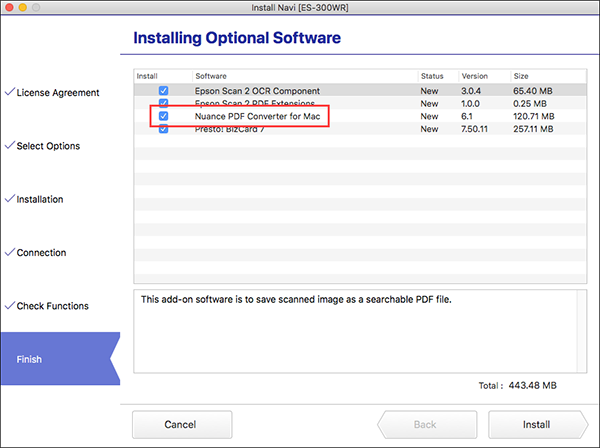Click version 7.50.11 cell
The height and width of the screenshot is (448, 600).
(x=474, y=129)
